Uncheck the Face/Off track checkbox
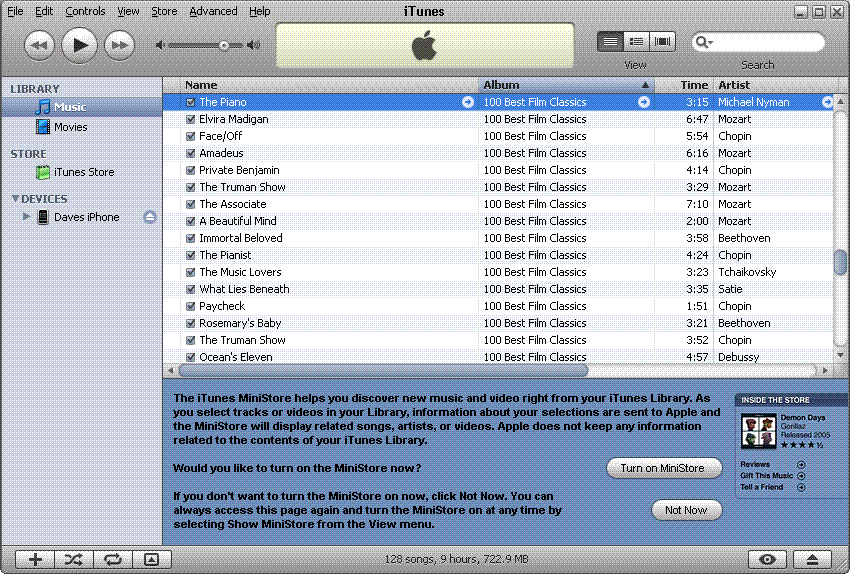 (190, 136)
